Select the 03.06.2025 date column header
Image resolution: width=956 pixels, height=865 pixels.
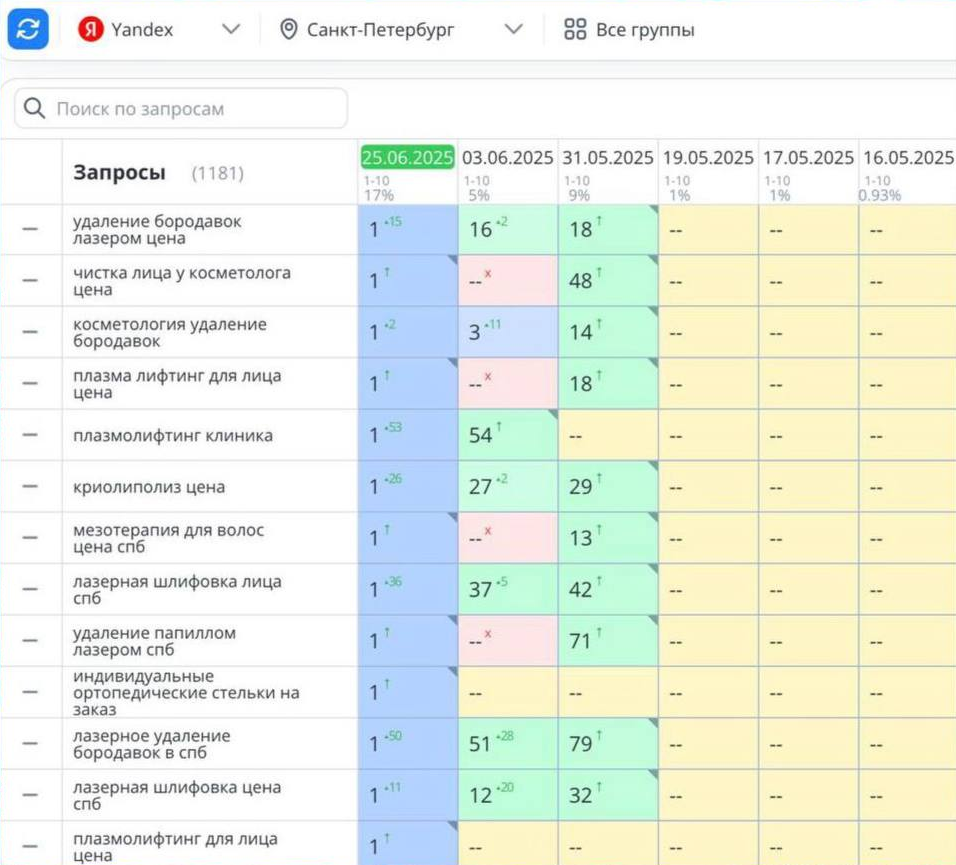pyautogui.click(x=507, y=157)
